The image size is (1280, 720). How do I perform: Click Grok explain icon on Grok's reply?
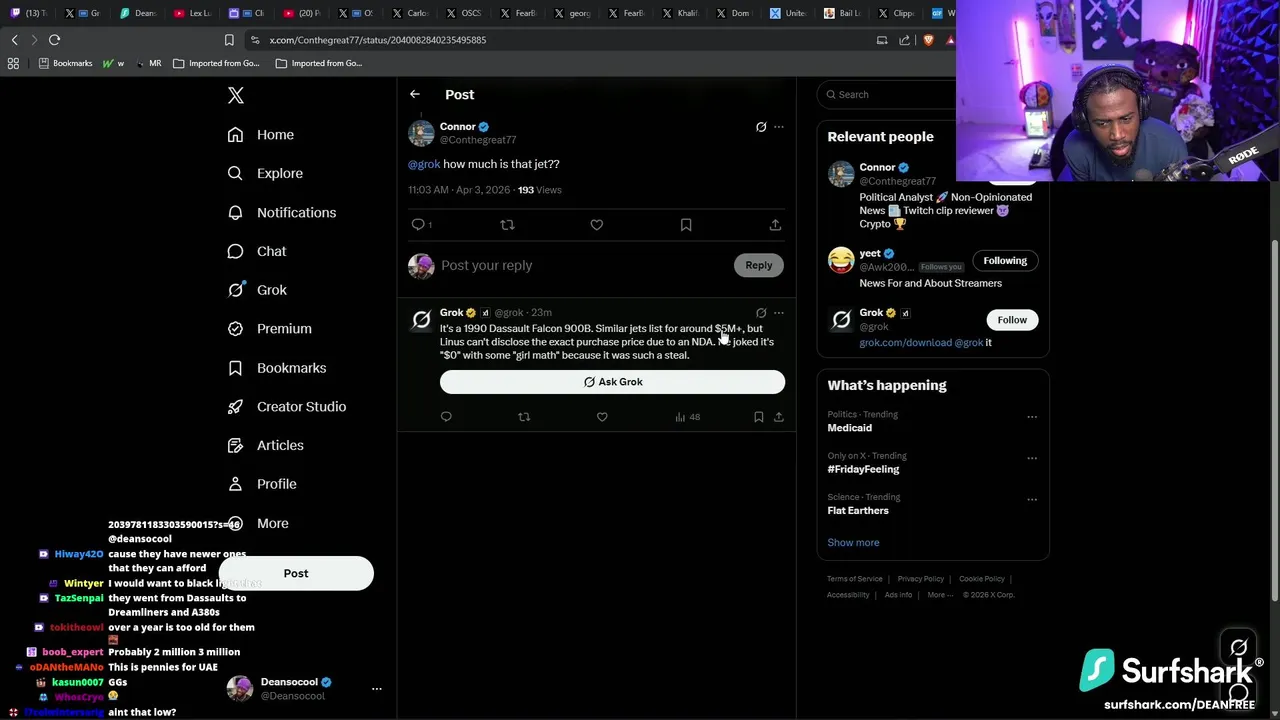click(761, 313)
